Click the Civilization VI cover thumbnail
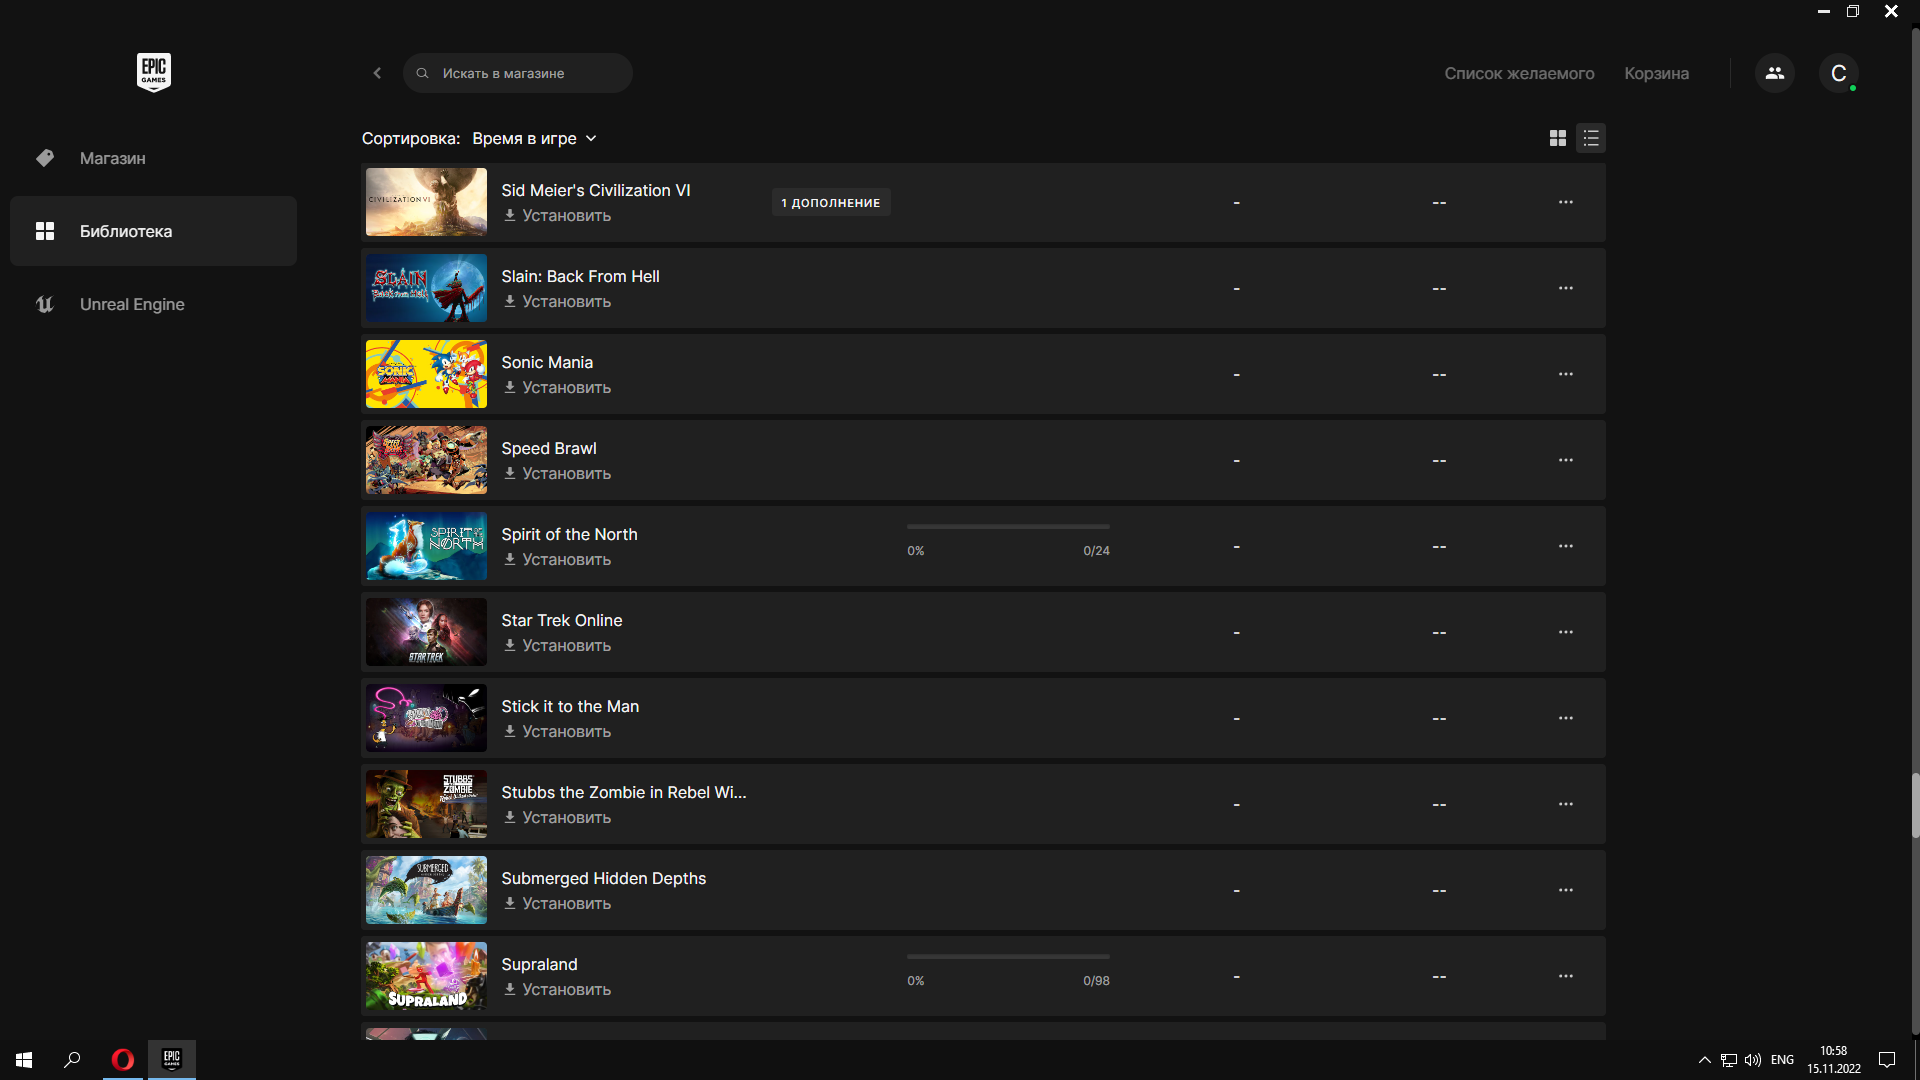Screen dimensions: 1920x1080 point(426,202)
